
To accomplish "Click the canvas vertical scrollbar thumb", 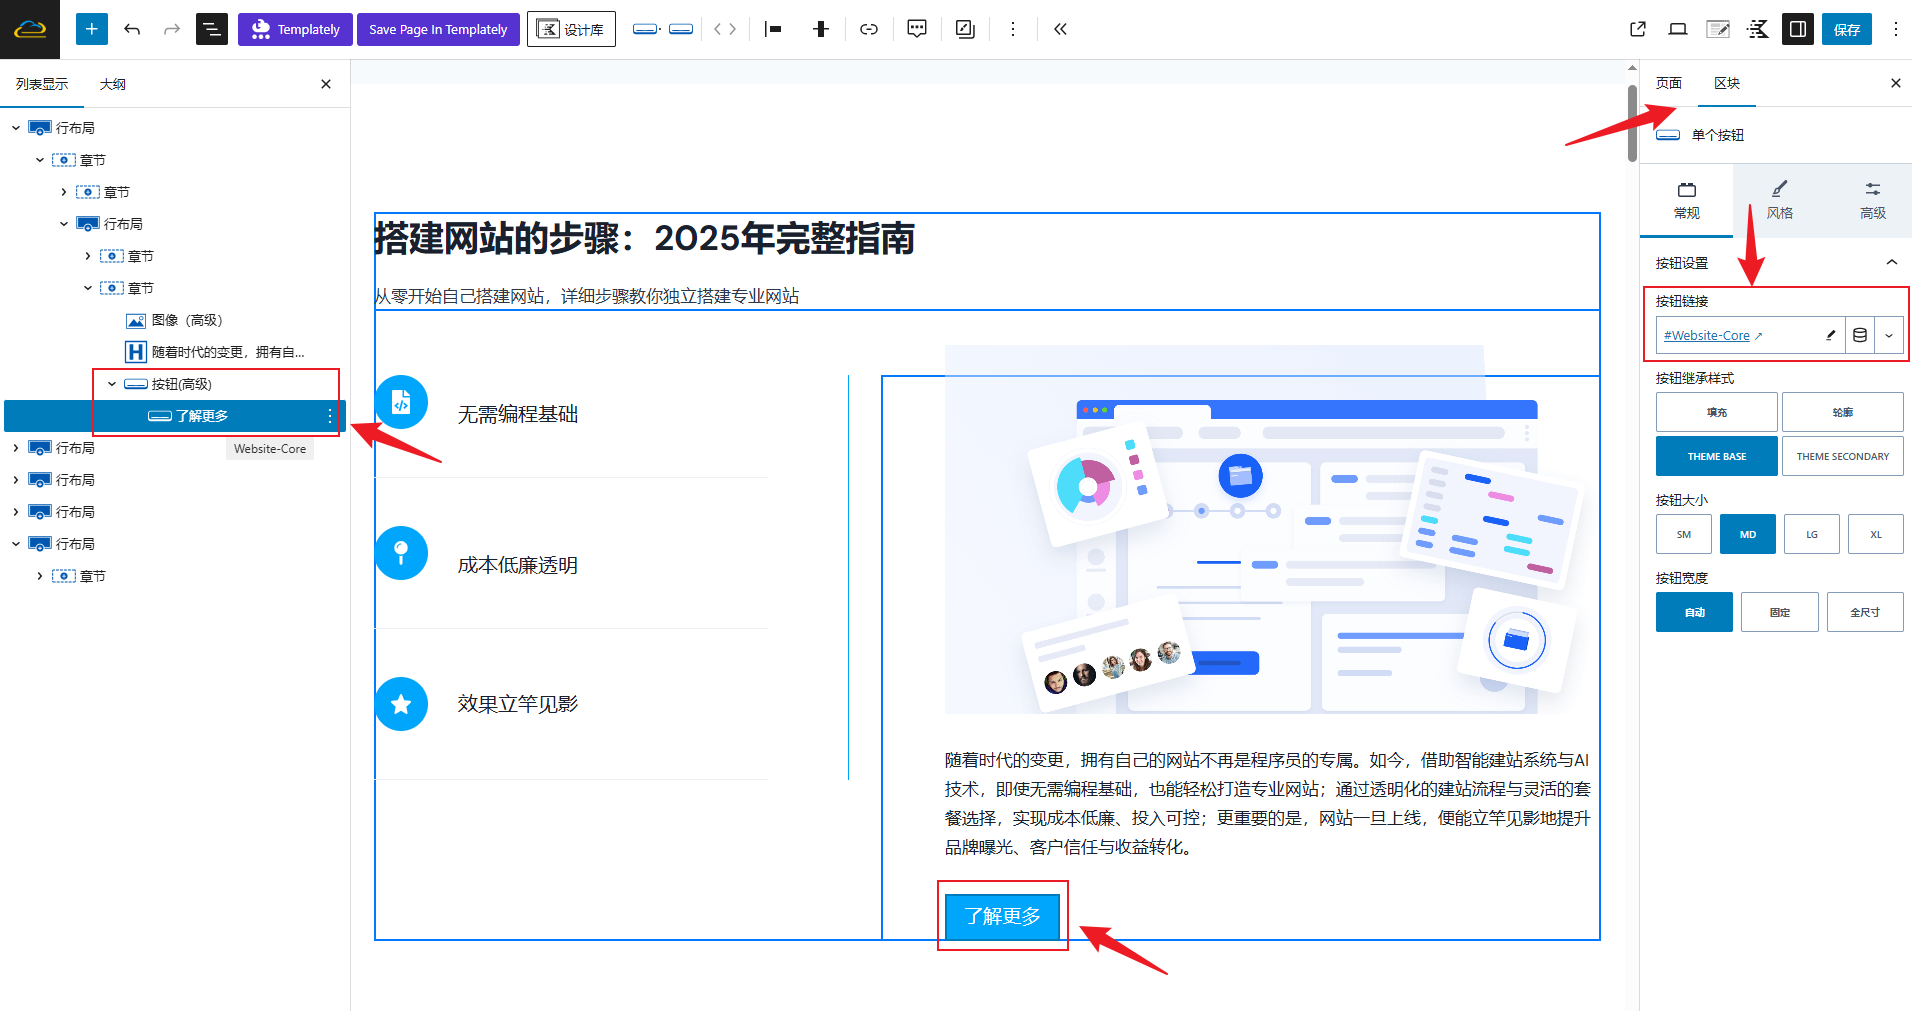I will pyautogui.click(x=1632, y=120).
